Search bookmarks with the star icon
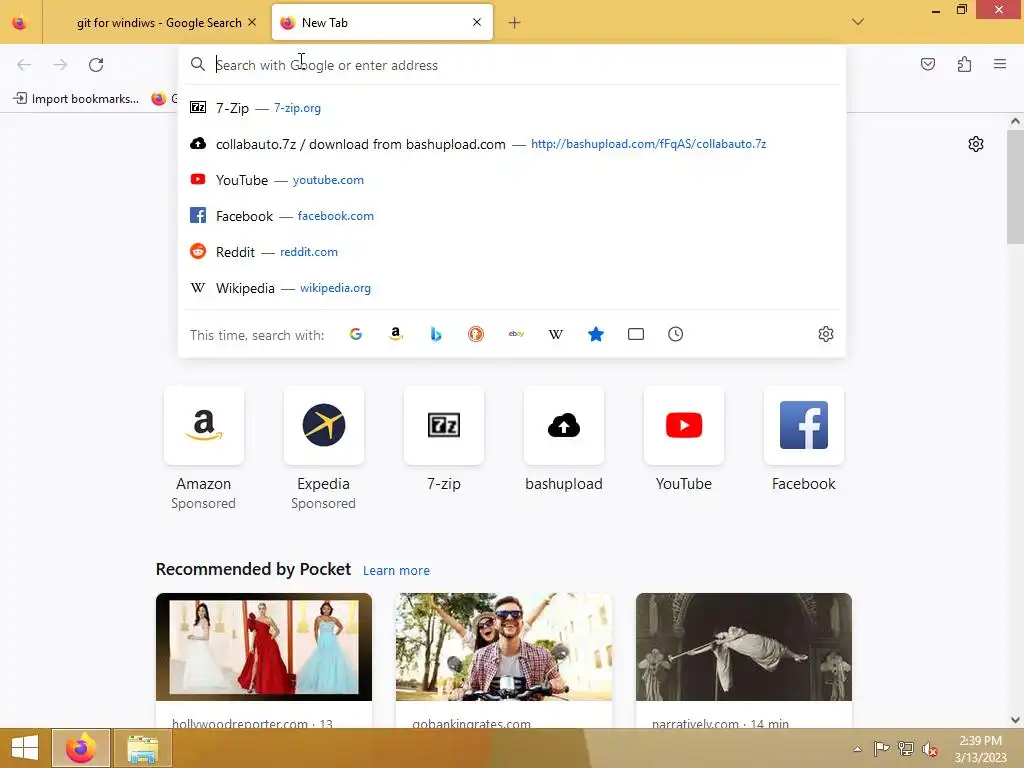Image resolution: width=1024 pixels, height=768 pixels. point(596,334)
